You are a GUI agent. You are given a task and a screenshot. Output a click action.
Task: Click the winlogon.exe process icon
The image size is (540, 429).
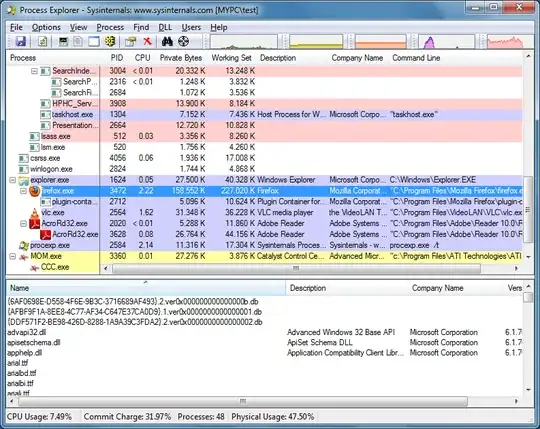(x=23, y=169)
